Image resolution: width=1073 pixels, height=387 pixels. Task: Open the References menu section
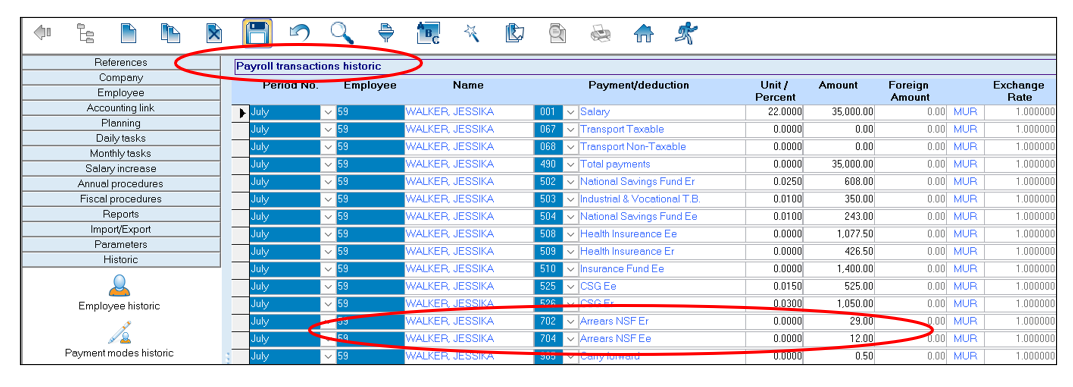coord(120,62)
